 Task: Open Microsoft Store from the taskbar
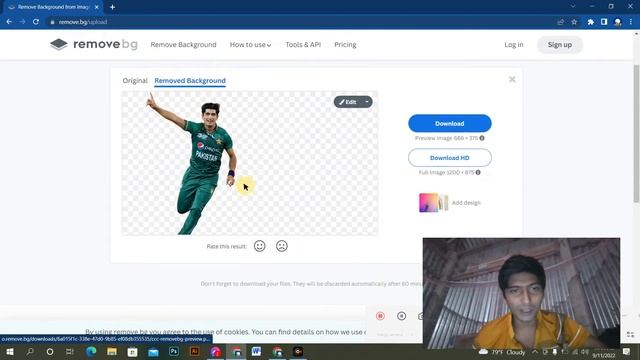pos(132,351)
